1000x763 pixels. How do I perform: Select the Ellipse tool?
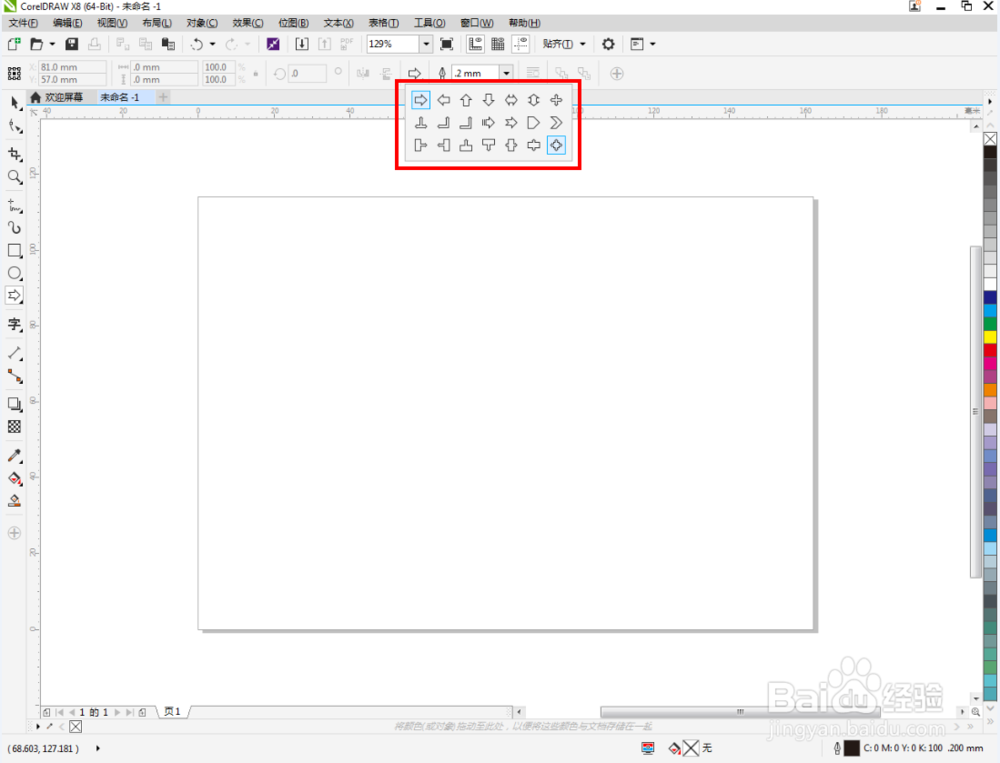tap(14, 273)
